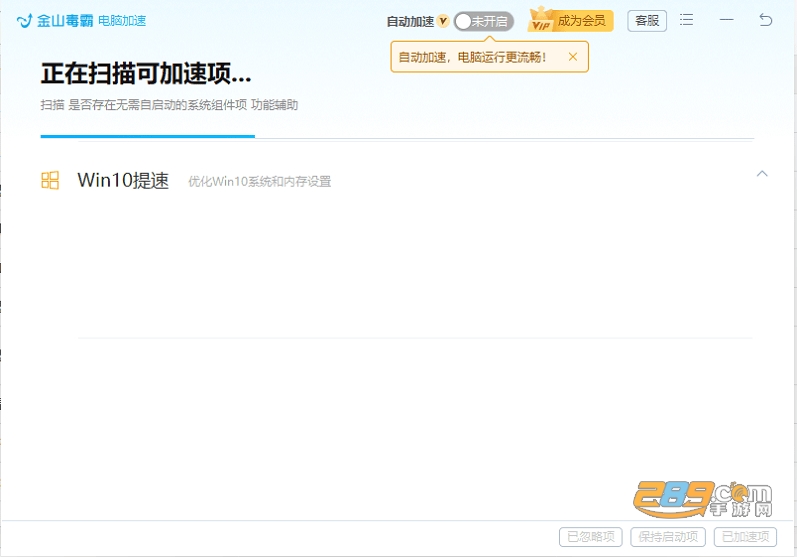797x557 pixels.
Task: Collapse the Win10提速 section
Action: (x=762, y=174)
